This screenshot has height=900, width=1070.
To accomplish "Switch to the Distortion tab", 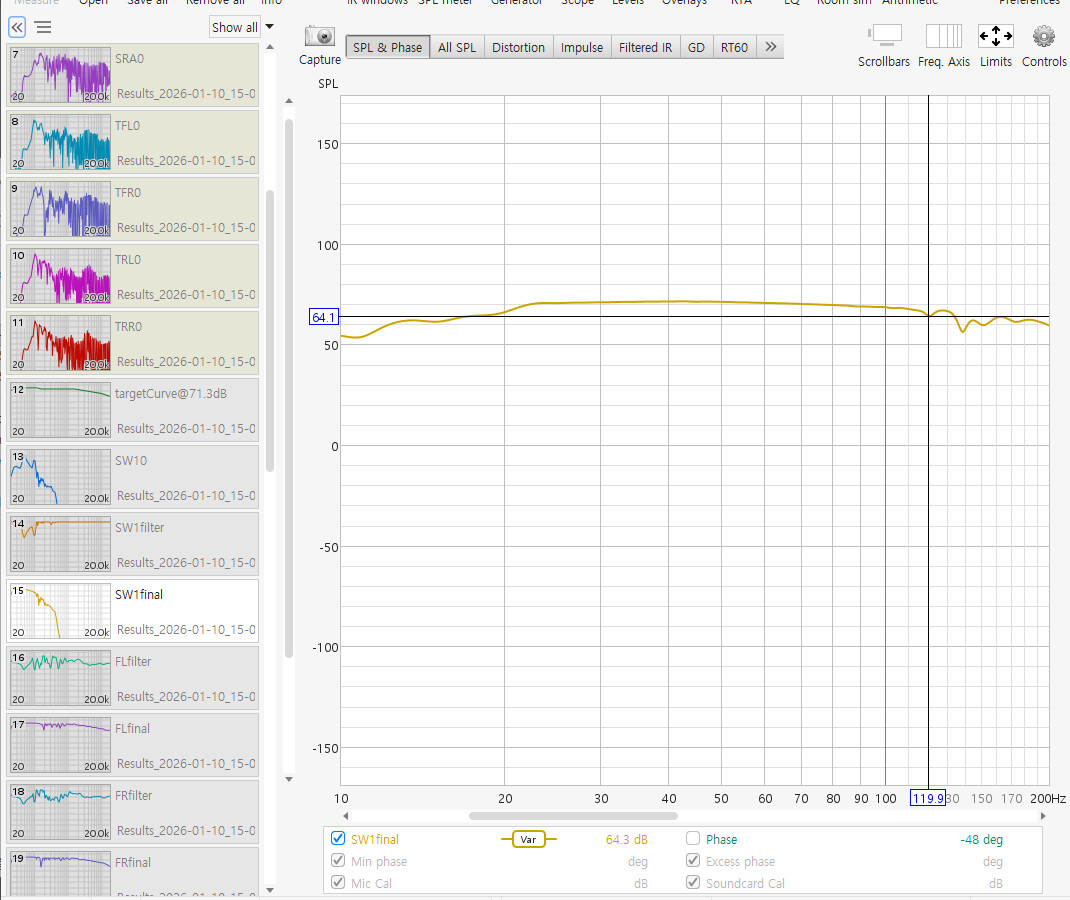I will coord(518,47).
